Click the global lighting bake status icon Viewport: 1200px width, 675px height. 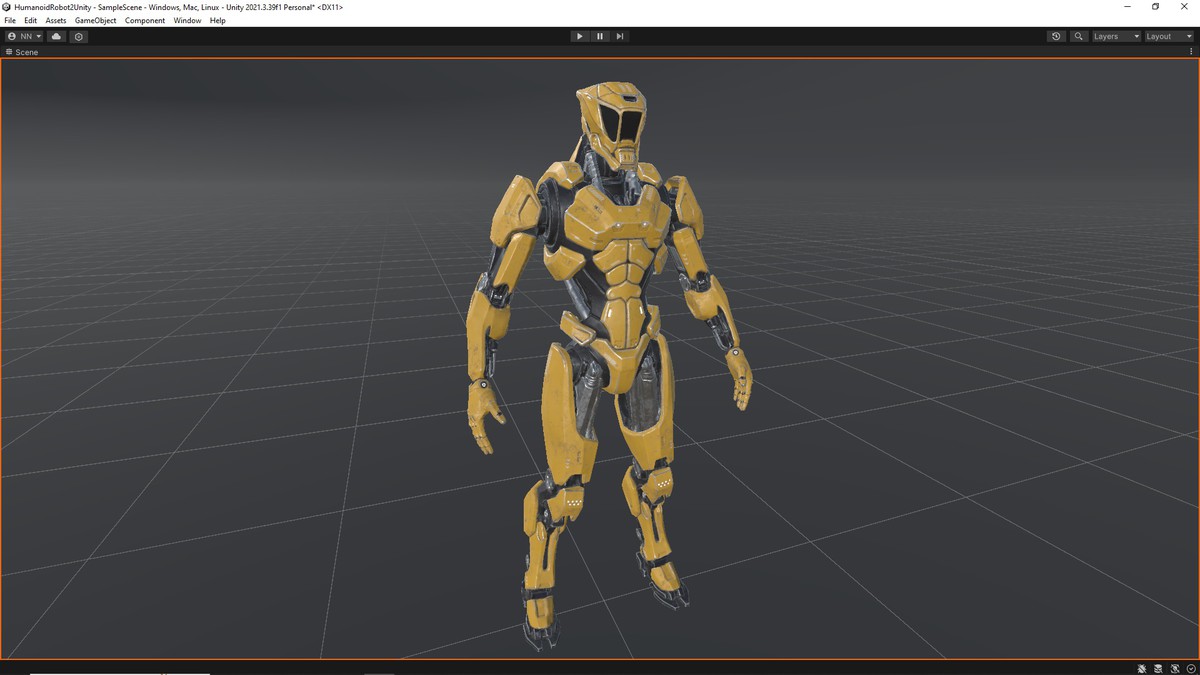pos(1158,668)
